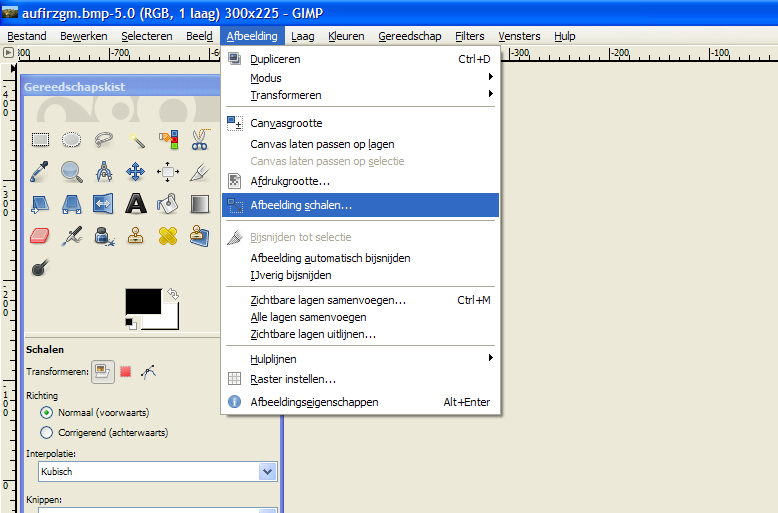Select the Fuzzy Select magic wand tool

[x=136, y=140]
